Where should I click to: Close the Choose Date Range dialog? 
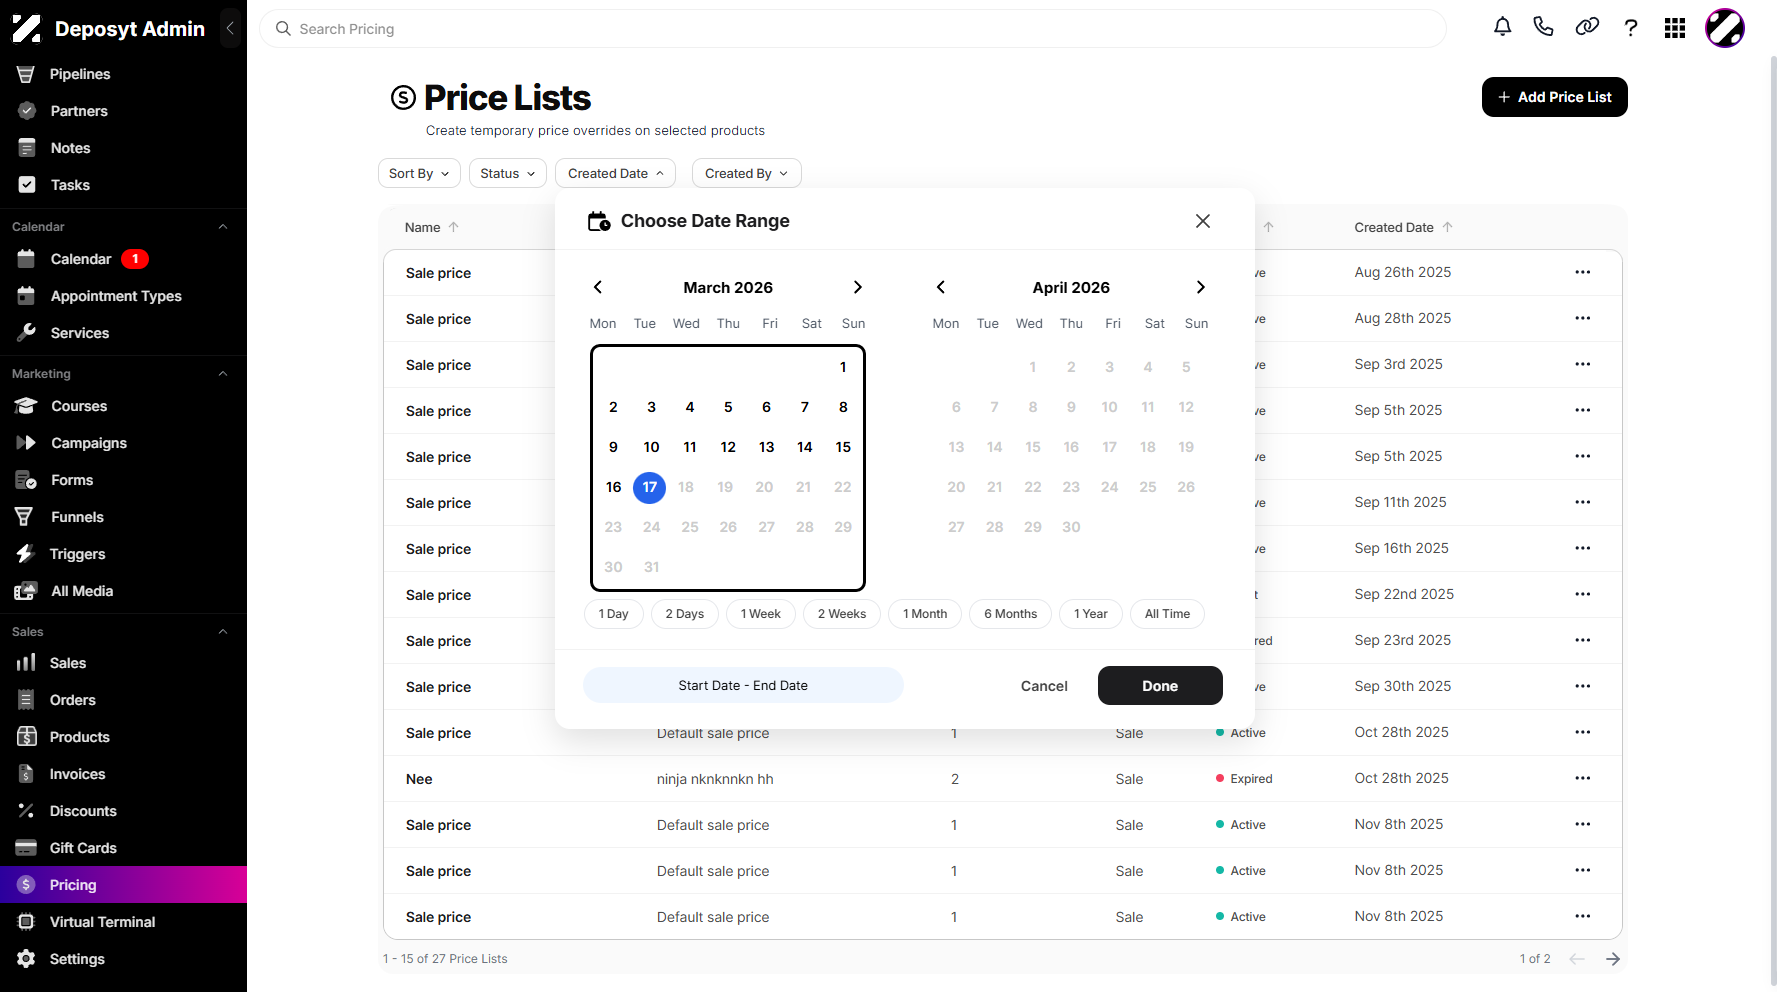1203,221
